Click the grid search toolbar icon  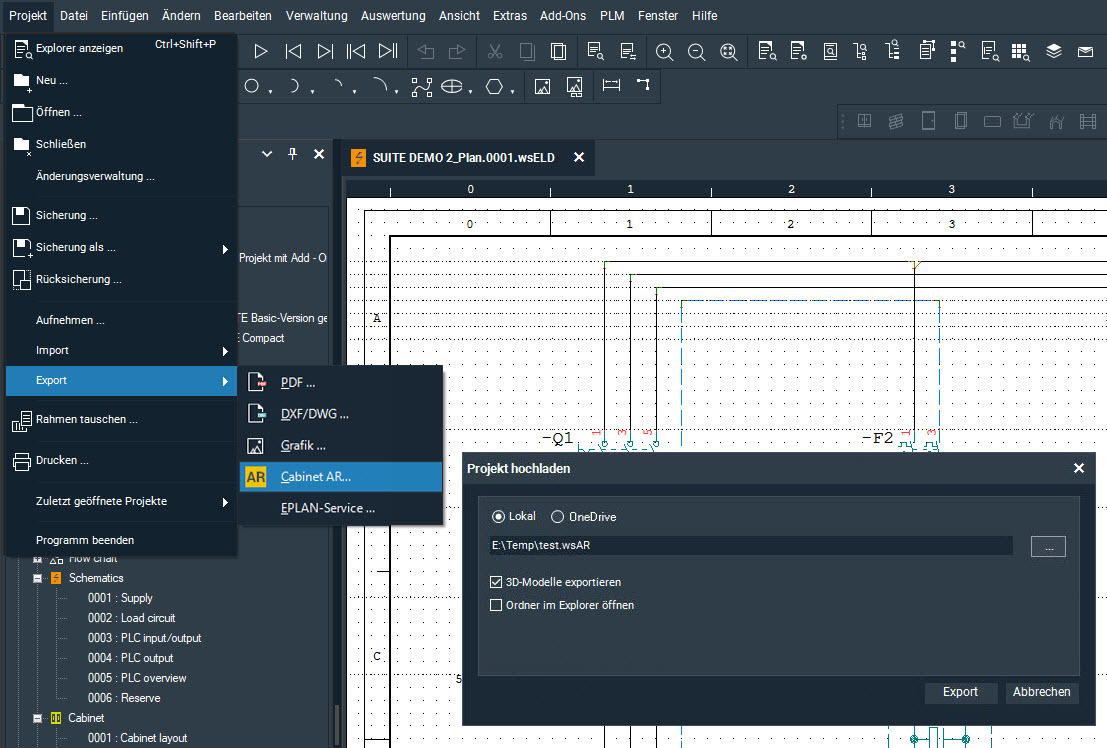click(1020, 52)
